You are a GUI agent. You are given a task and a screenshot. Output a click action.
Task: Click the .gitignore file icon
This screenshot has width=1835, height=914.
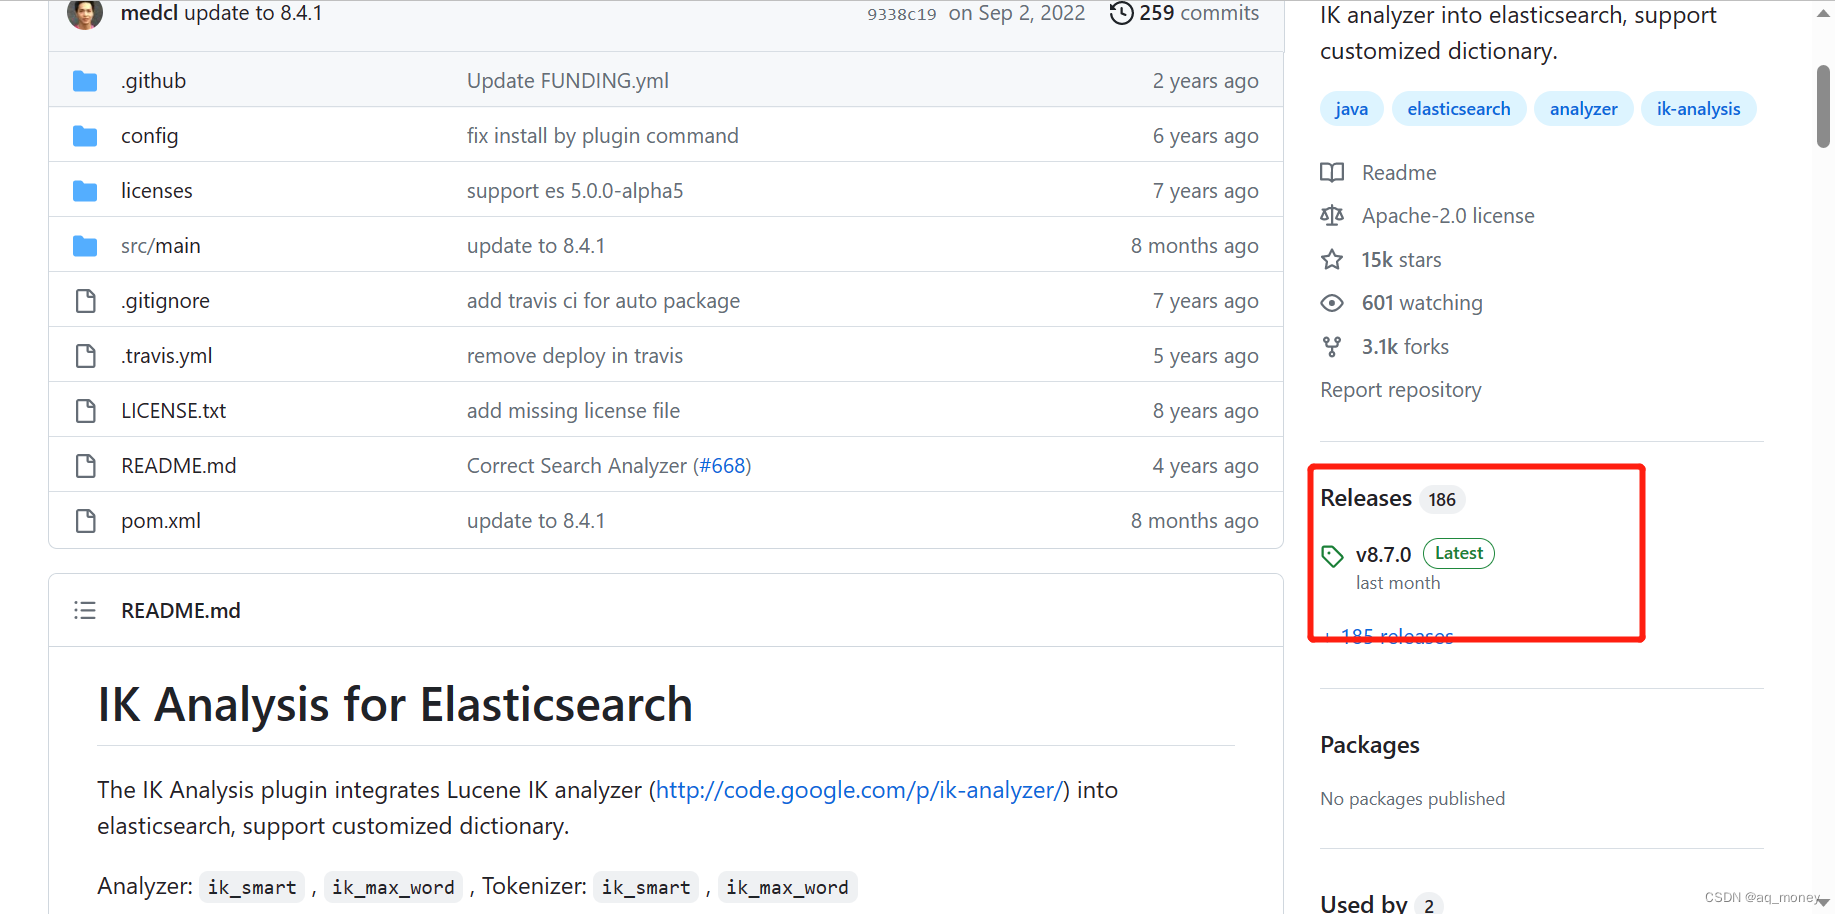(x=86, y=301)
